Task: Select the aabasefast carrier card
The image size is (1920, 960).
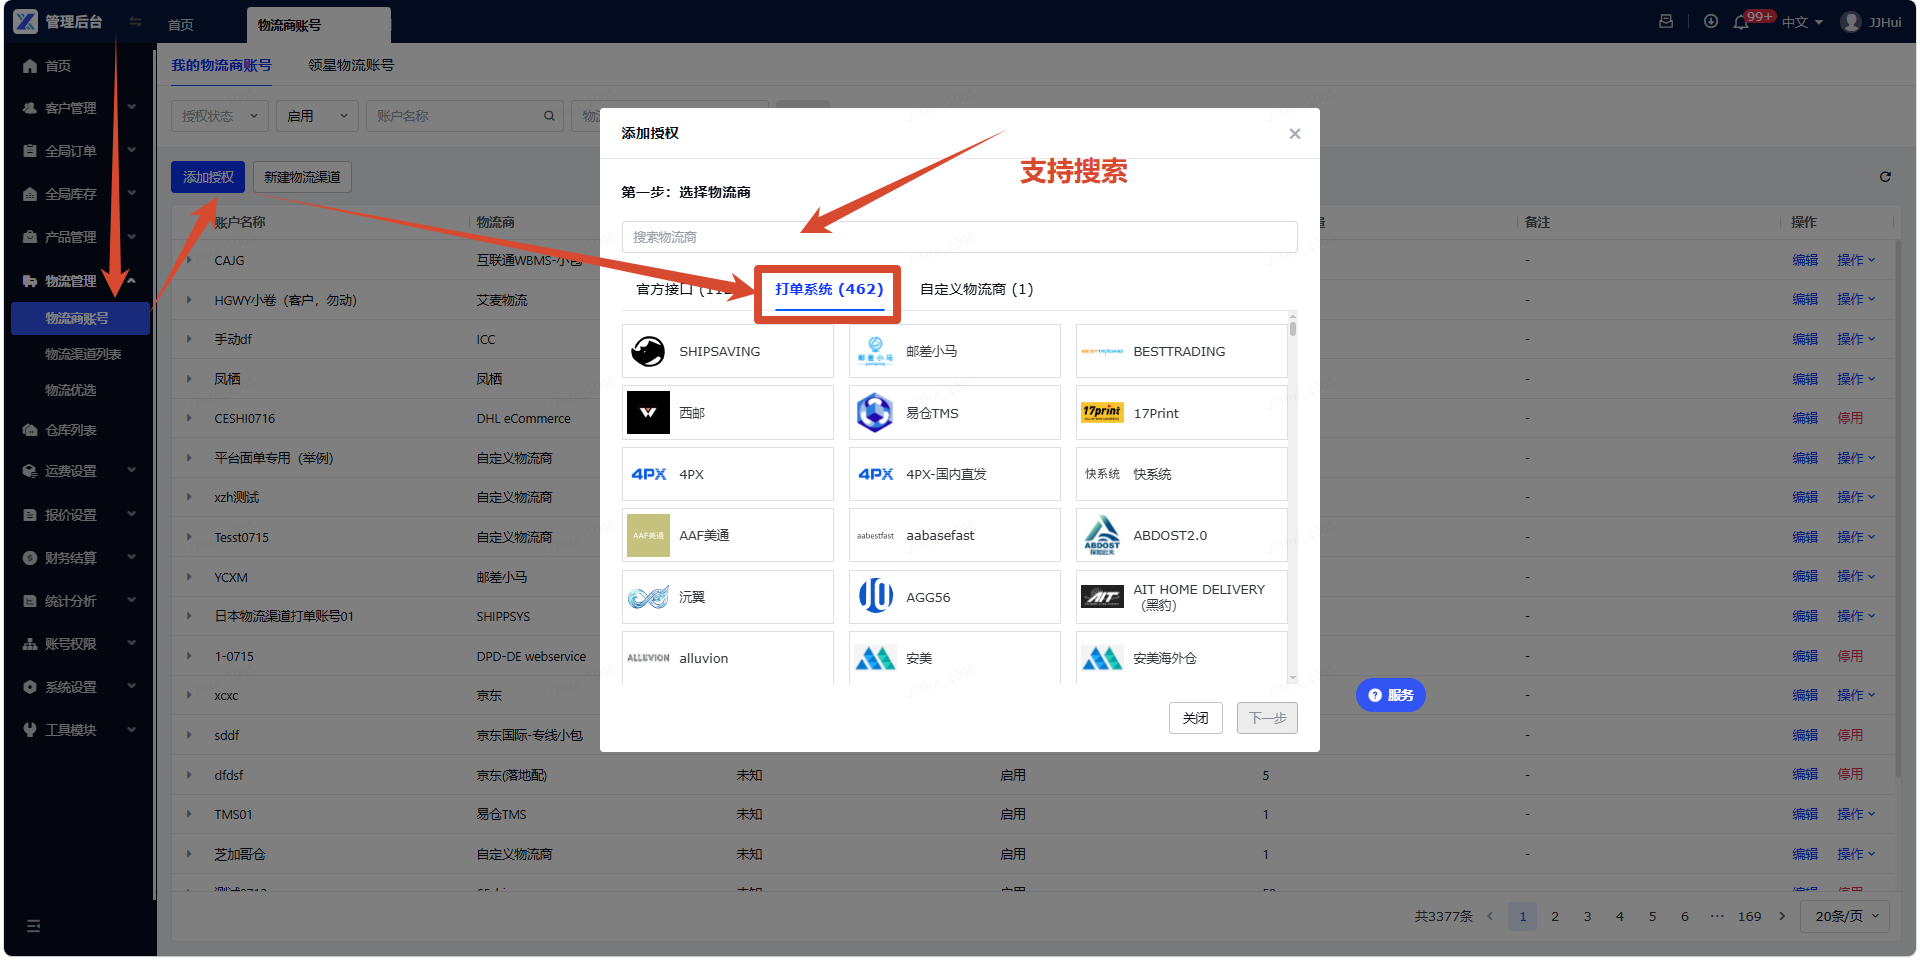Action: (x=955, y=535)
